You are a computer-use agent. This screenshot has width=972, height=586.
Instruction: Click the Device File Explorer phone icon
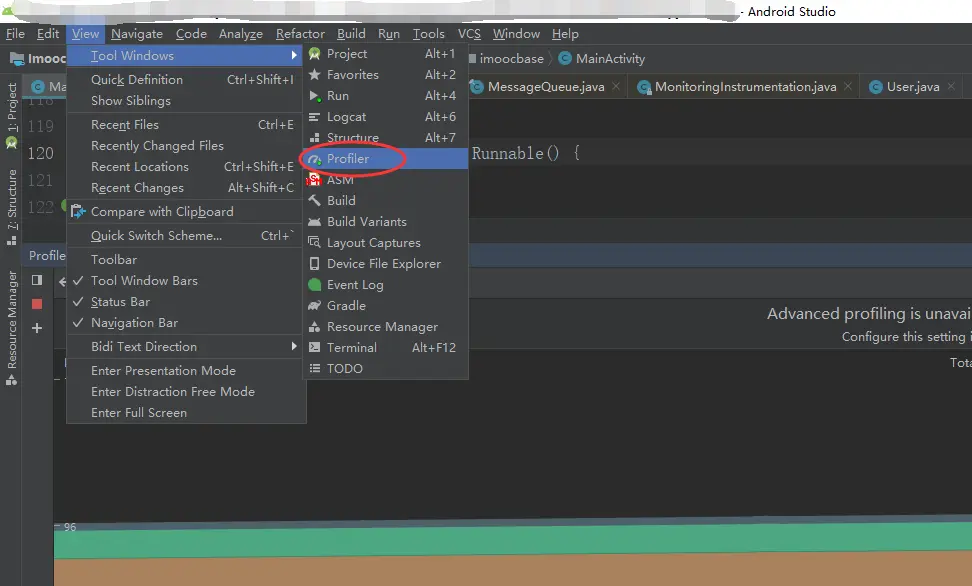(314, 264)
